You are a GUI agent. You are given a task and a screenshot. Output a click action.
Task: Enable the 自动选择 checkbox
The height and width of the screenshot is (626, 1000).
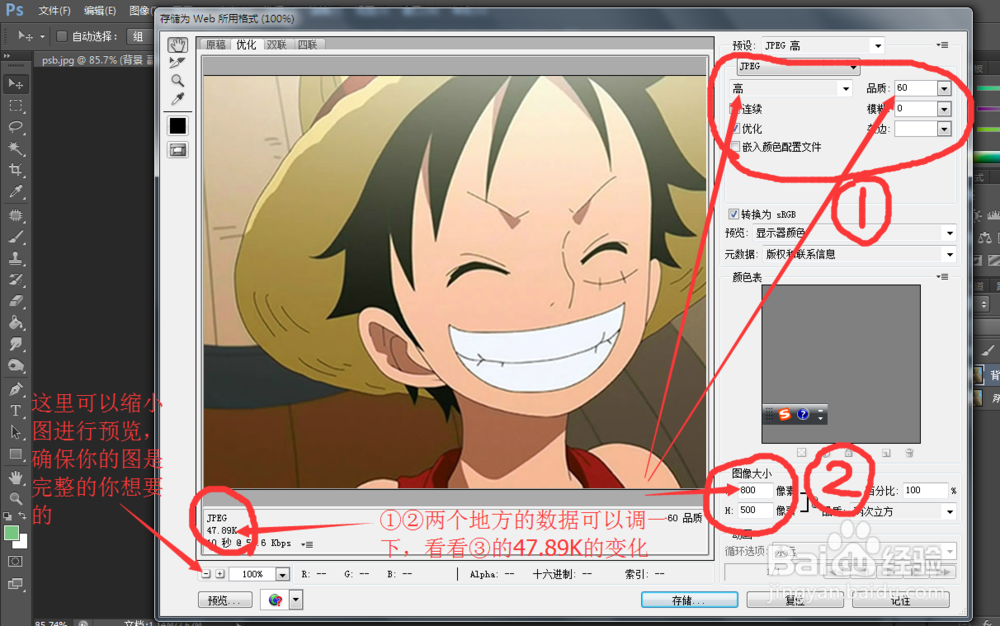(62, 36)
